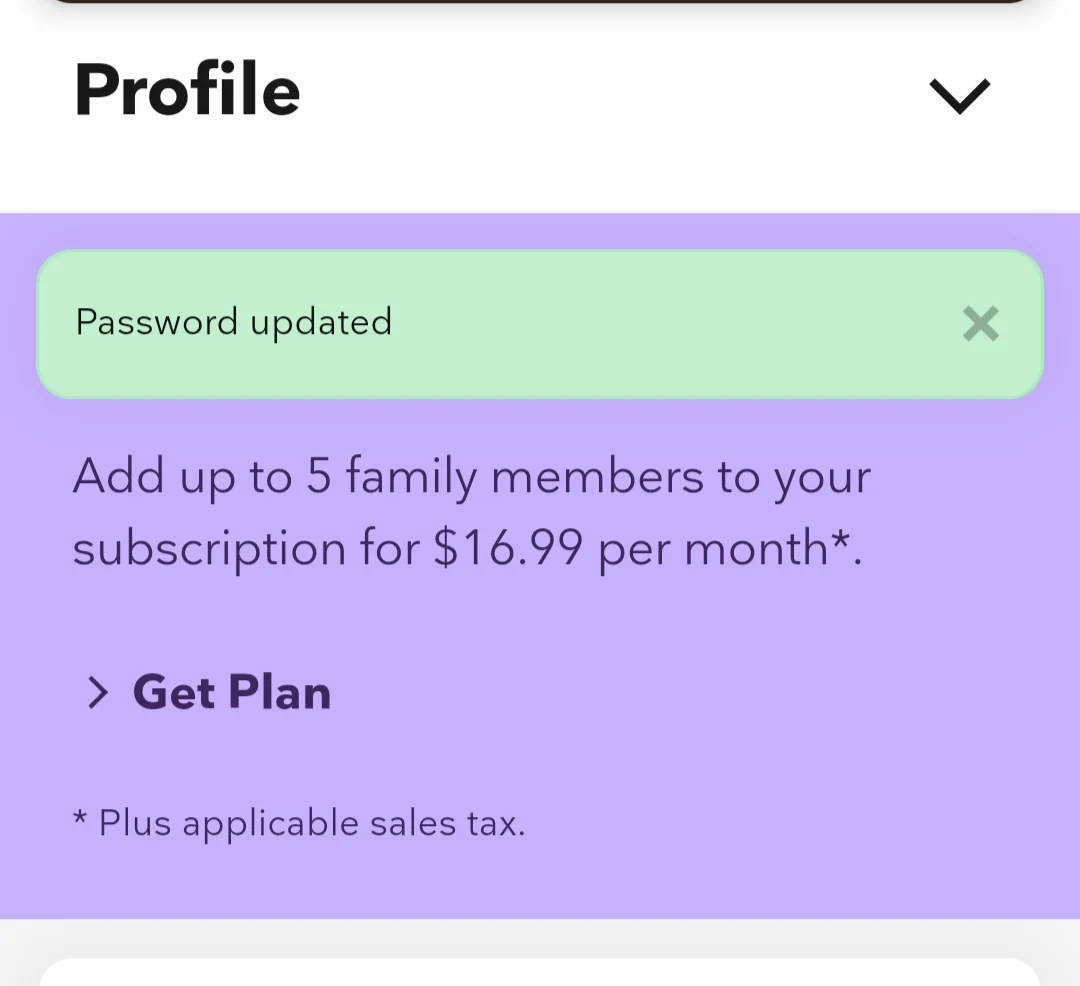
Task: Select the $16.99 per month price
Action: point(630,549)
